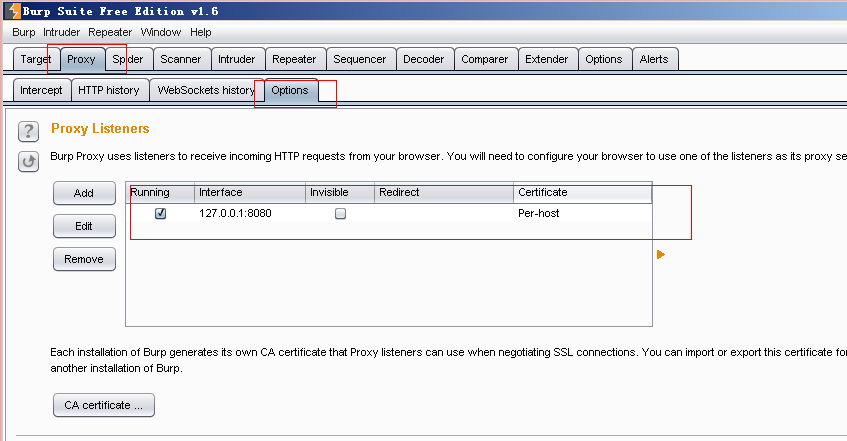Open the WebSockets history sub-tab
The width and height of the screenshot is (847, 441).
(206, 90)
